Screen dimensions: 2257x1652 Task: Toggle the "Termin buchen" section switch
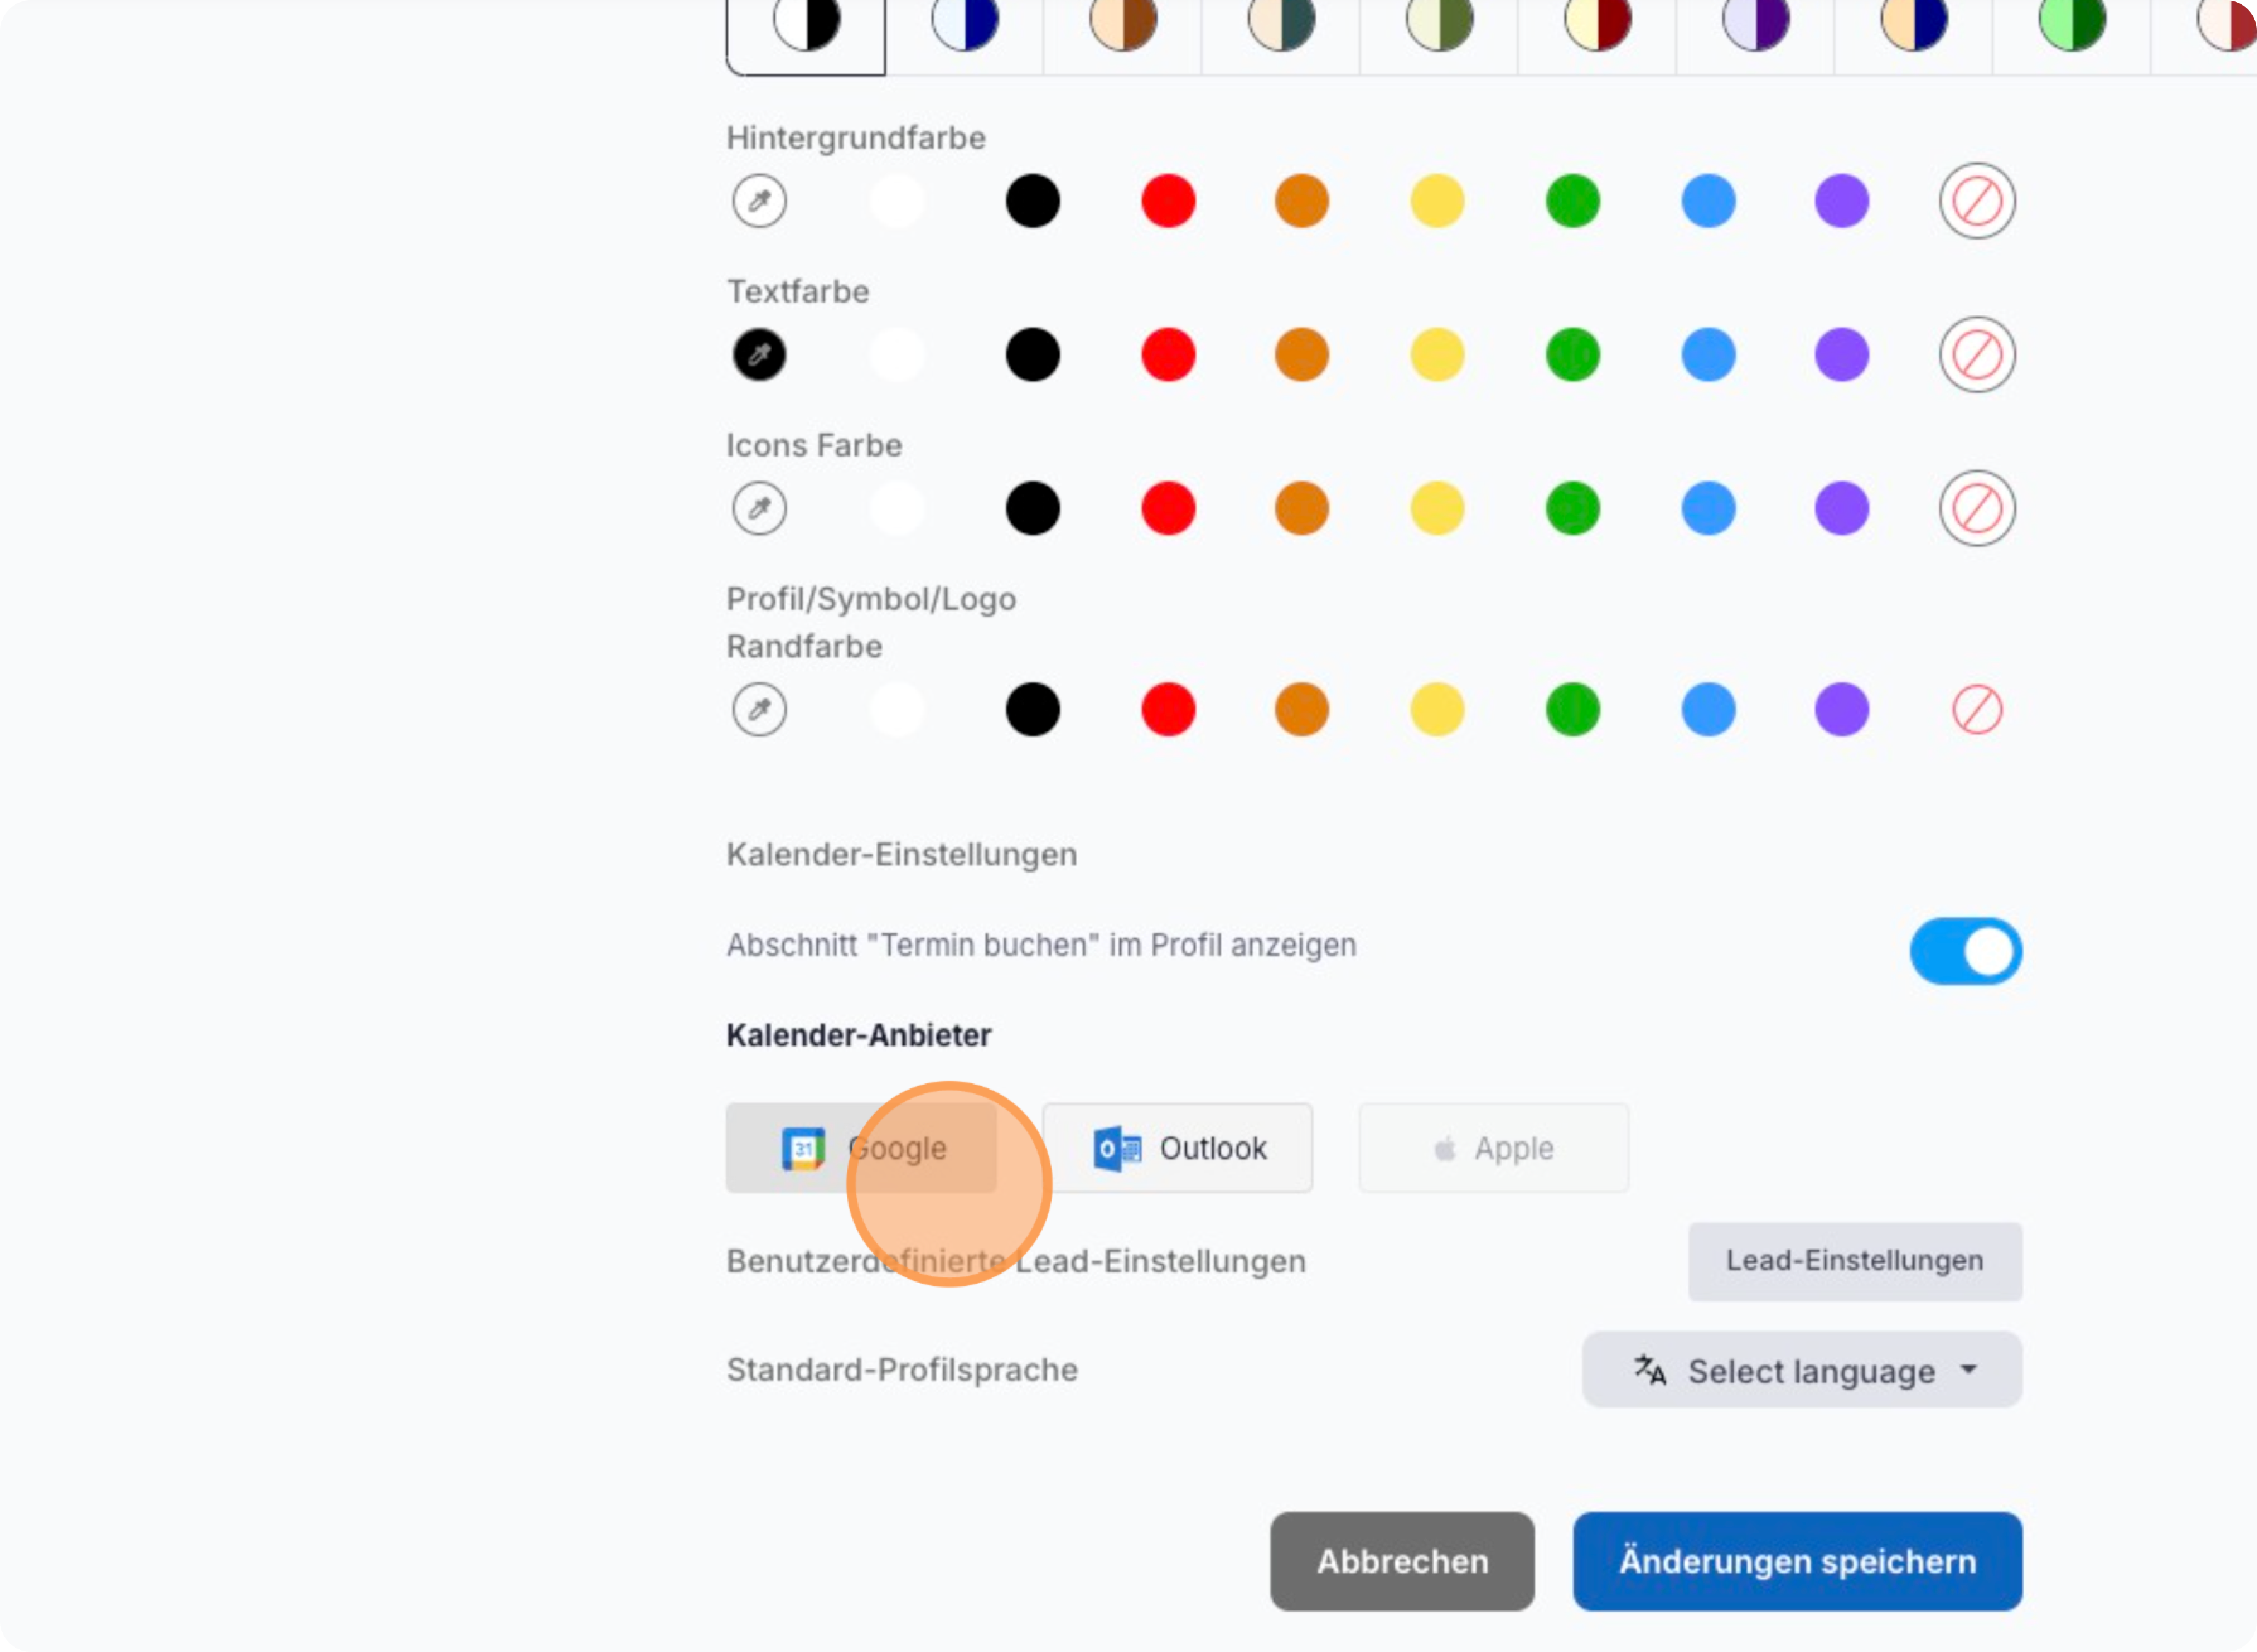click(x=1965, y=951)
